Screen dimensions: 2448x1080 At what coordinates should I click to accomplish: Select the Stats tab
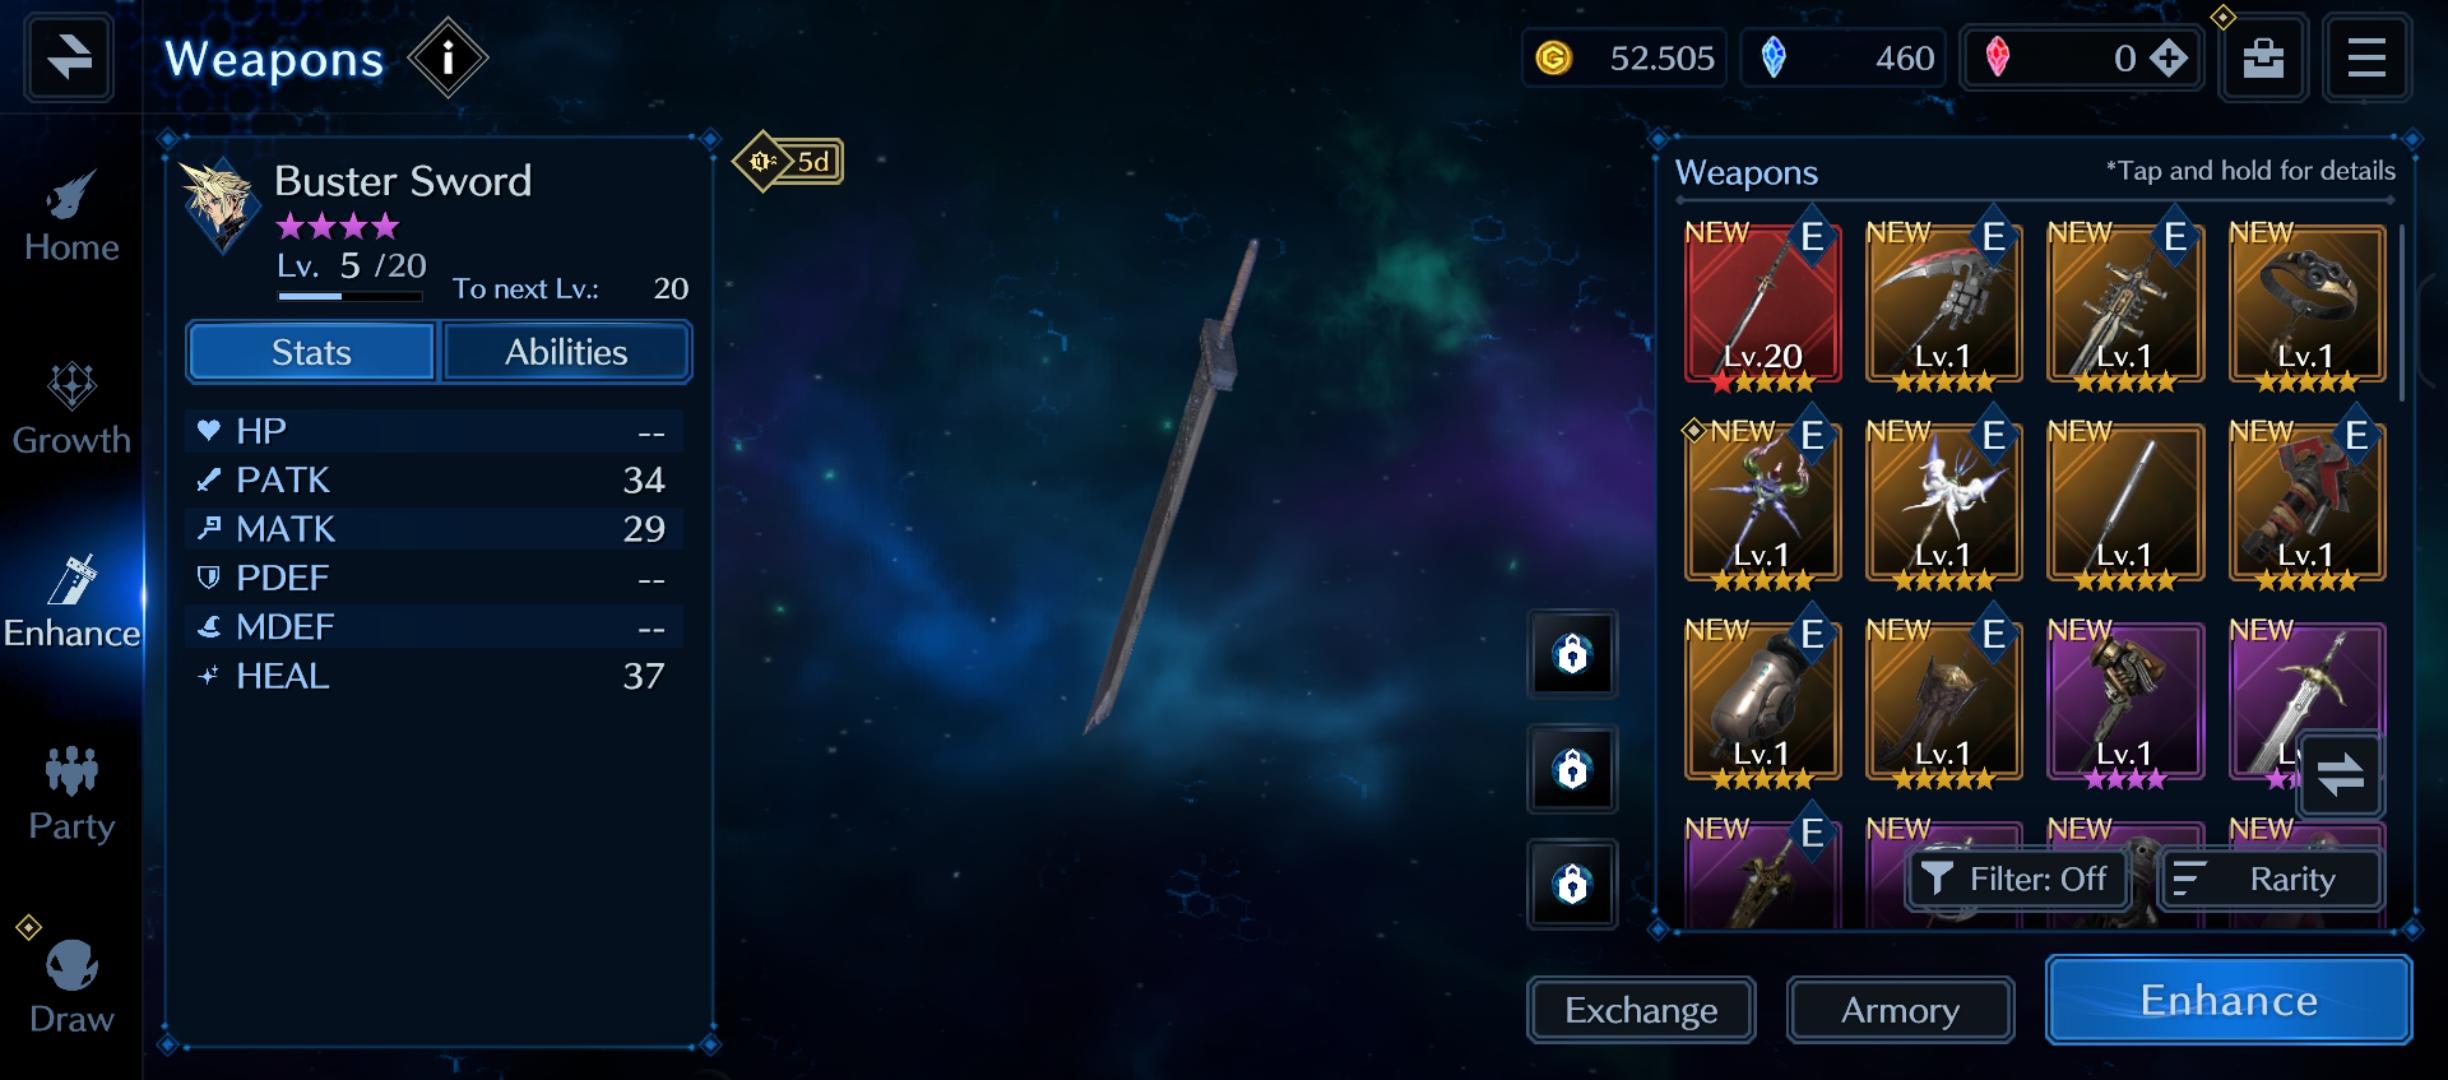311,352
